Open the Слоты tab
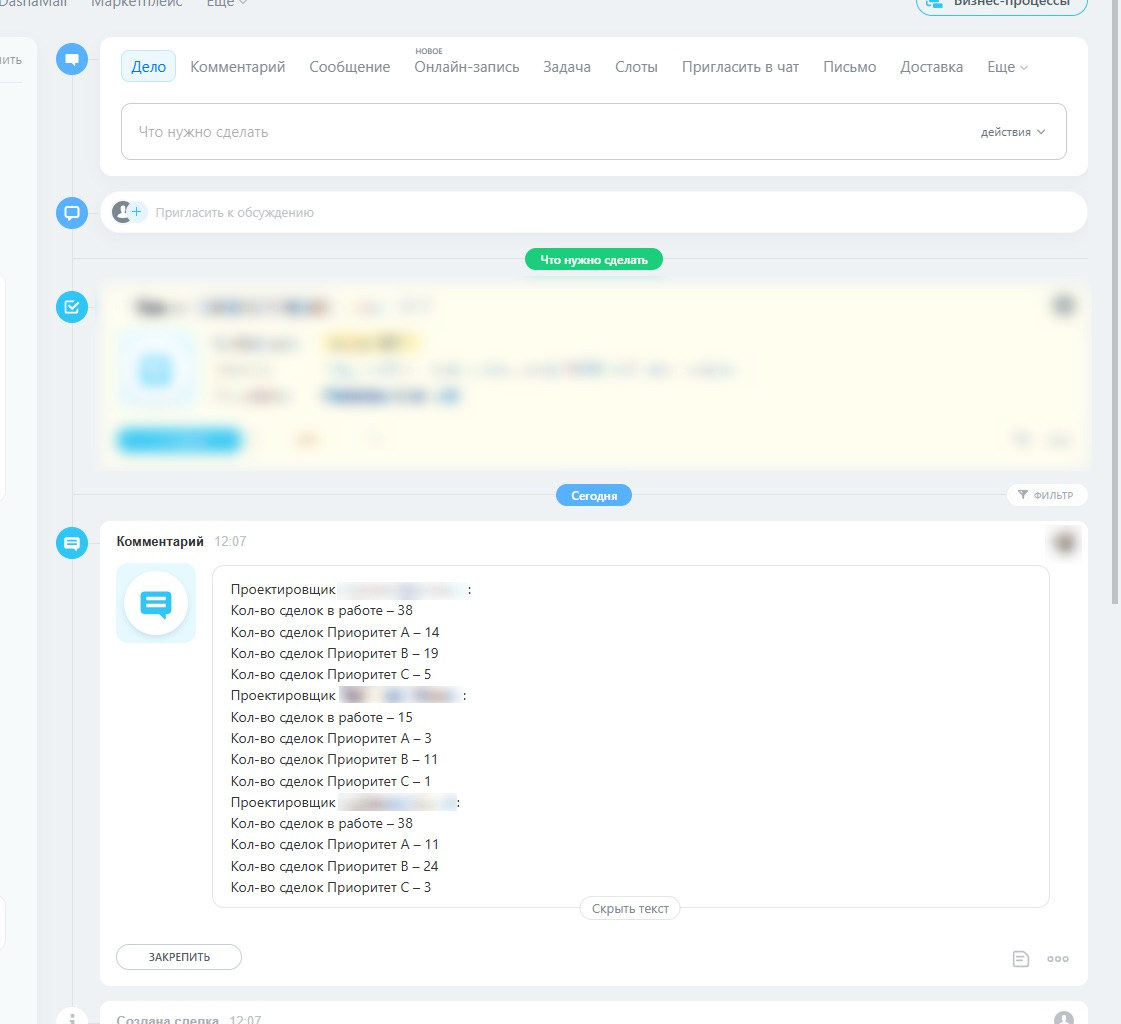Viewport: 1121px width, 1024px height. [x=636, y=67]
